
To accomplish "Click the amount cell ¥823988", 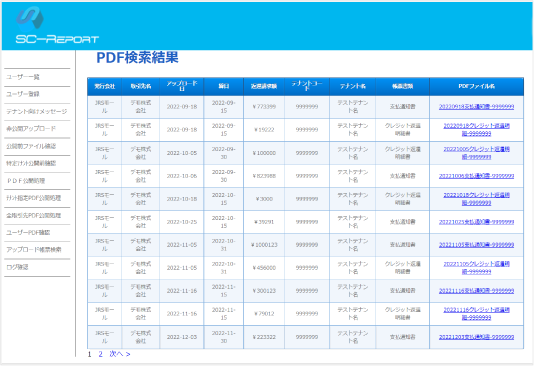I will 264,176.
